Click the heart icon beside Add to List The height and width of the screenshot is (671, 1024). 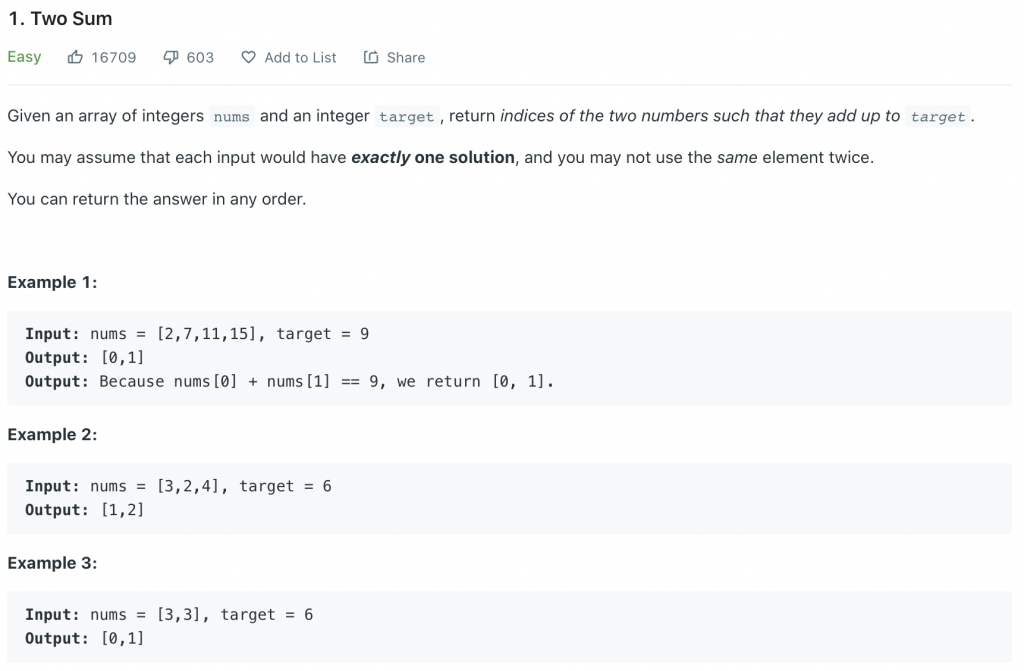pos(249,58)
